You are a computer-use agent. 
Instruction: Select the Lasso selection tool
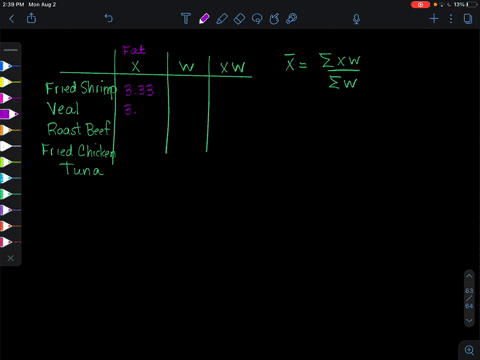pos(257,19)
